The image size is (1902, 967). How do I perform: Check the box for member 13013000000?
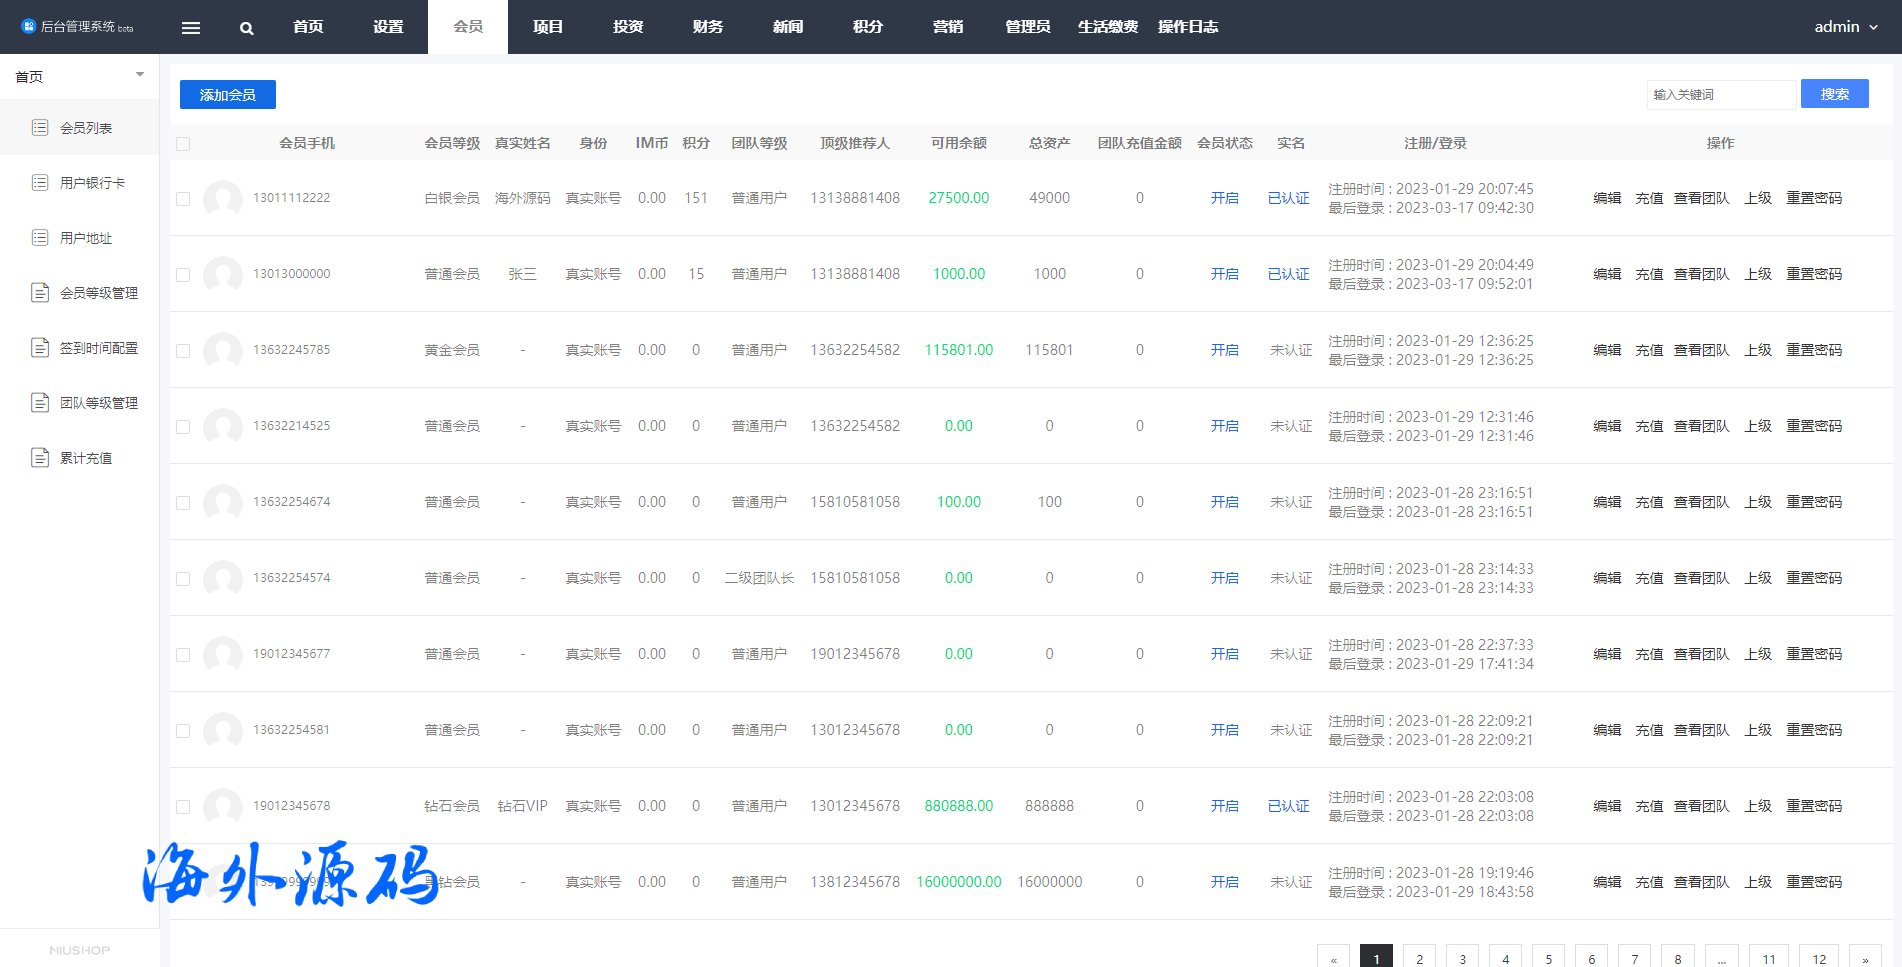point(183,275)
